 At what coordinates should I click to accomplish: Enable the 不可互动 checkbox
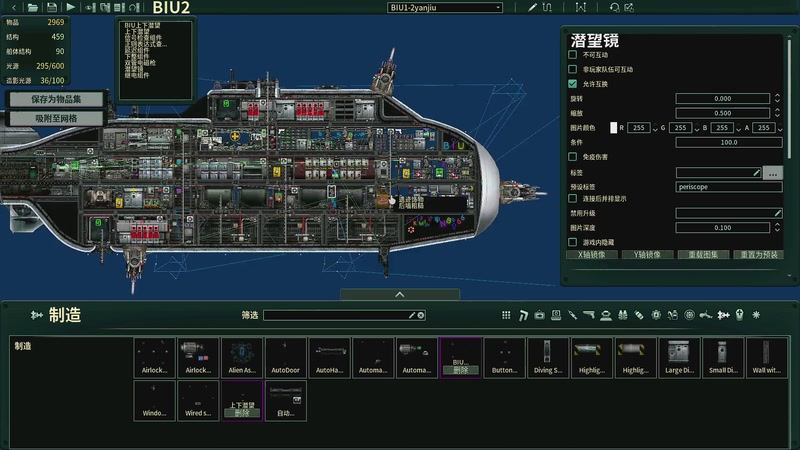tap(572, 55)
